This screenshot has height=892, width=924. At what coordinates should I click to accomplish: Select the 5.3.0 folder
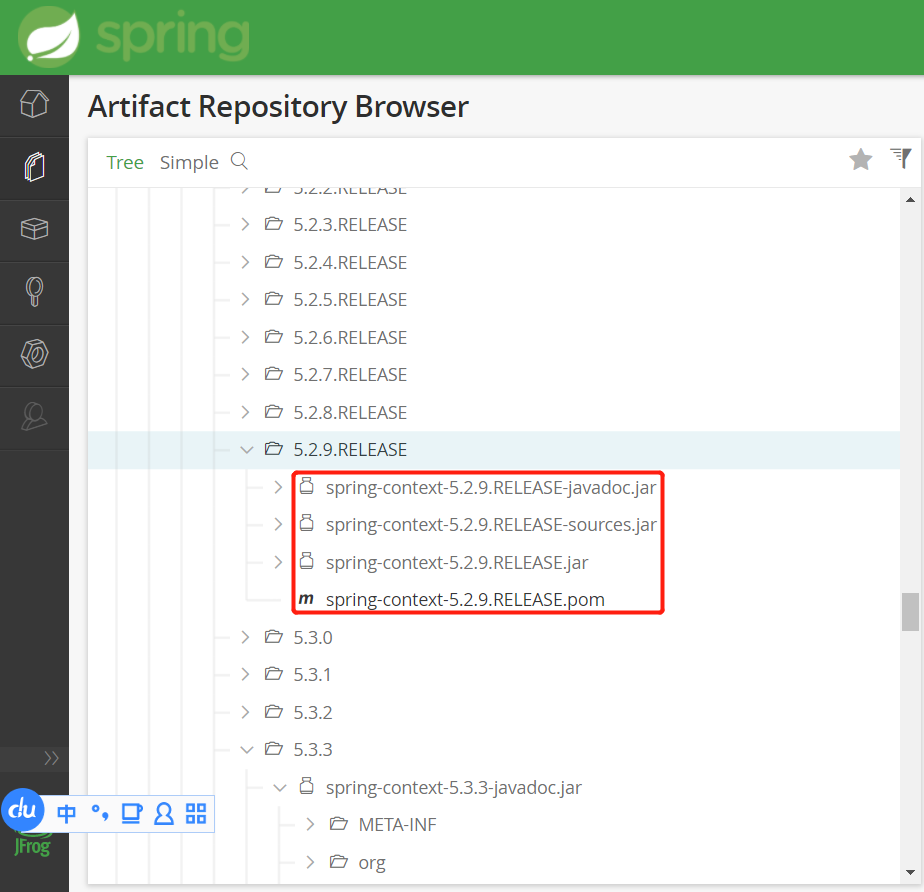pyautogui.click(x=313, y=637)
